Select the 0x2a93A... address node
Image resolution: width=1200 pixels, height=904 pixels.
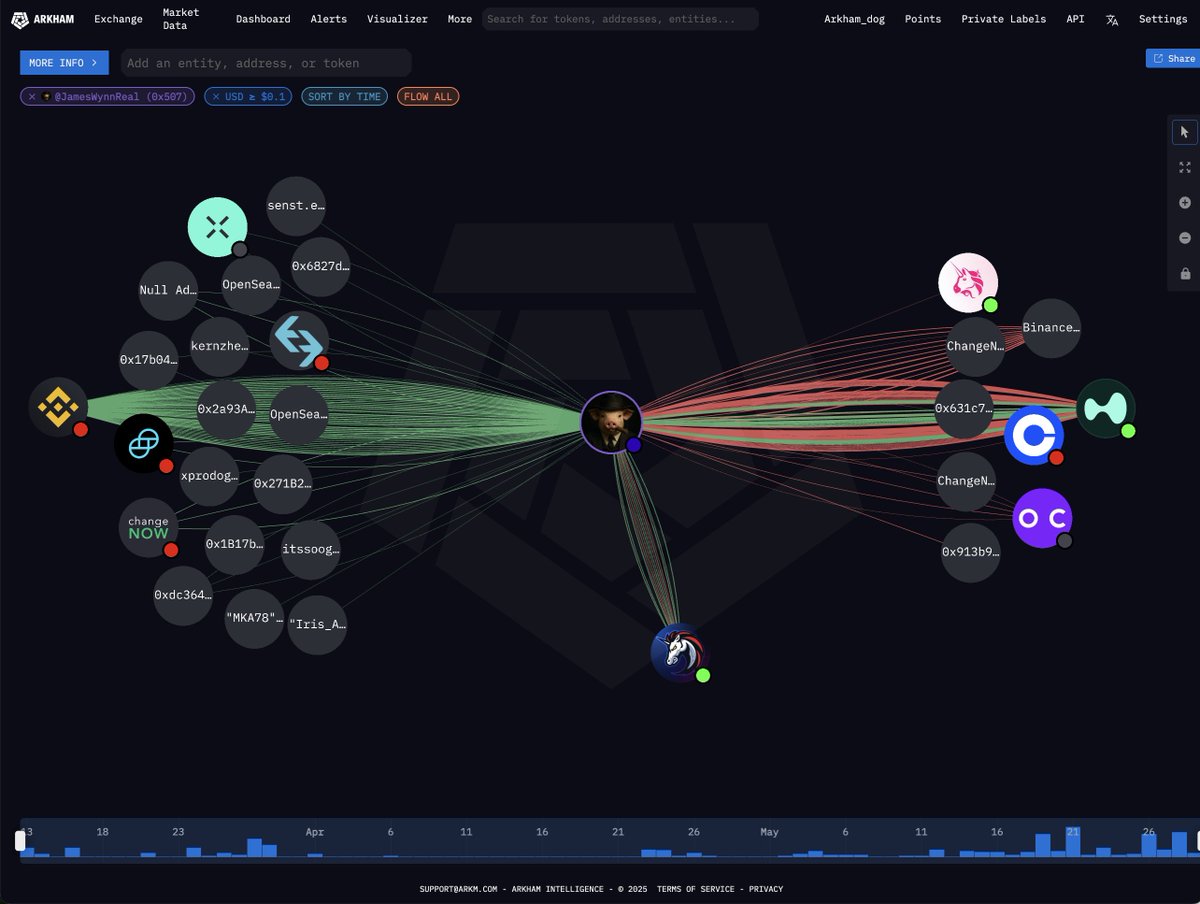point(226,410)
